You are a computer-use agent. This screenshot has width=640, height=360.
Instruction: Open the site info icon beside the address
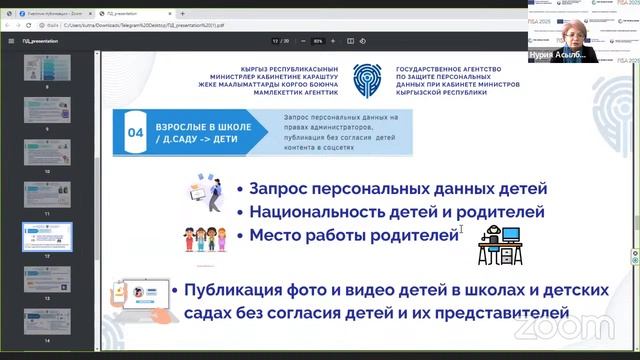42,25
